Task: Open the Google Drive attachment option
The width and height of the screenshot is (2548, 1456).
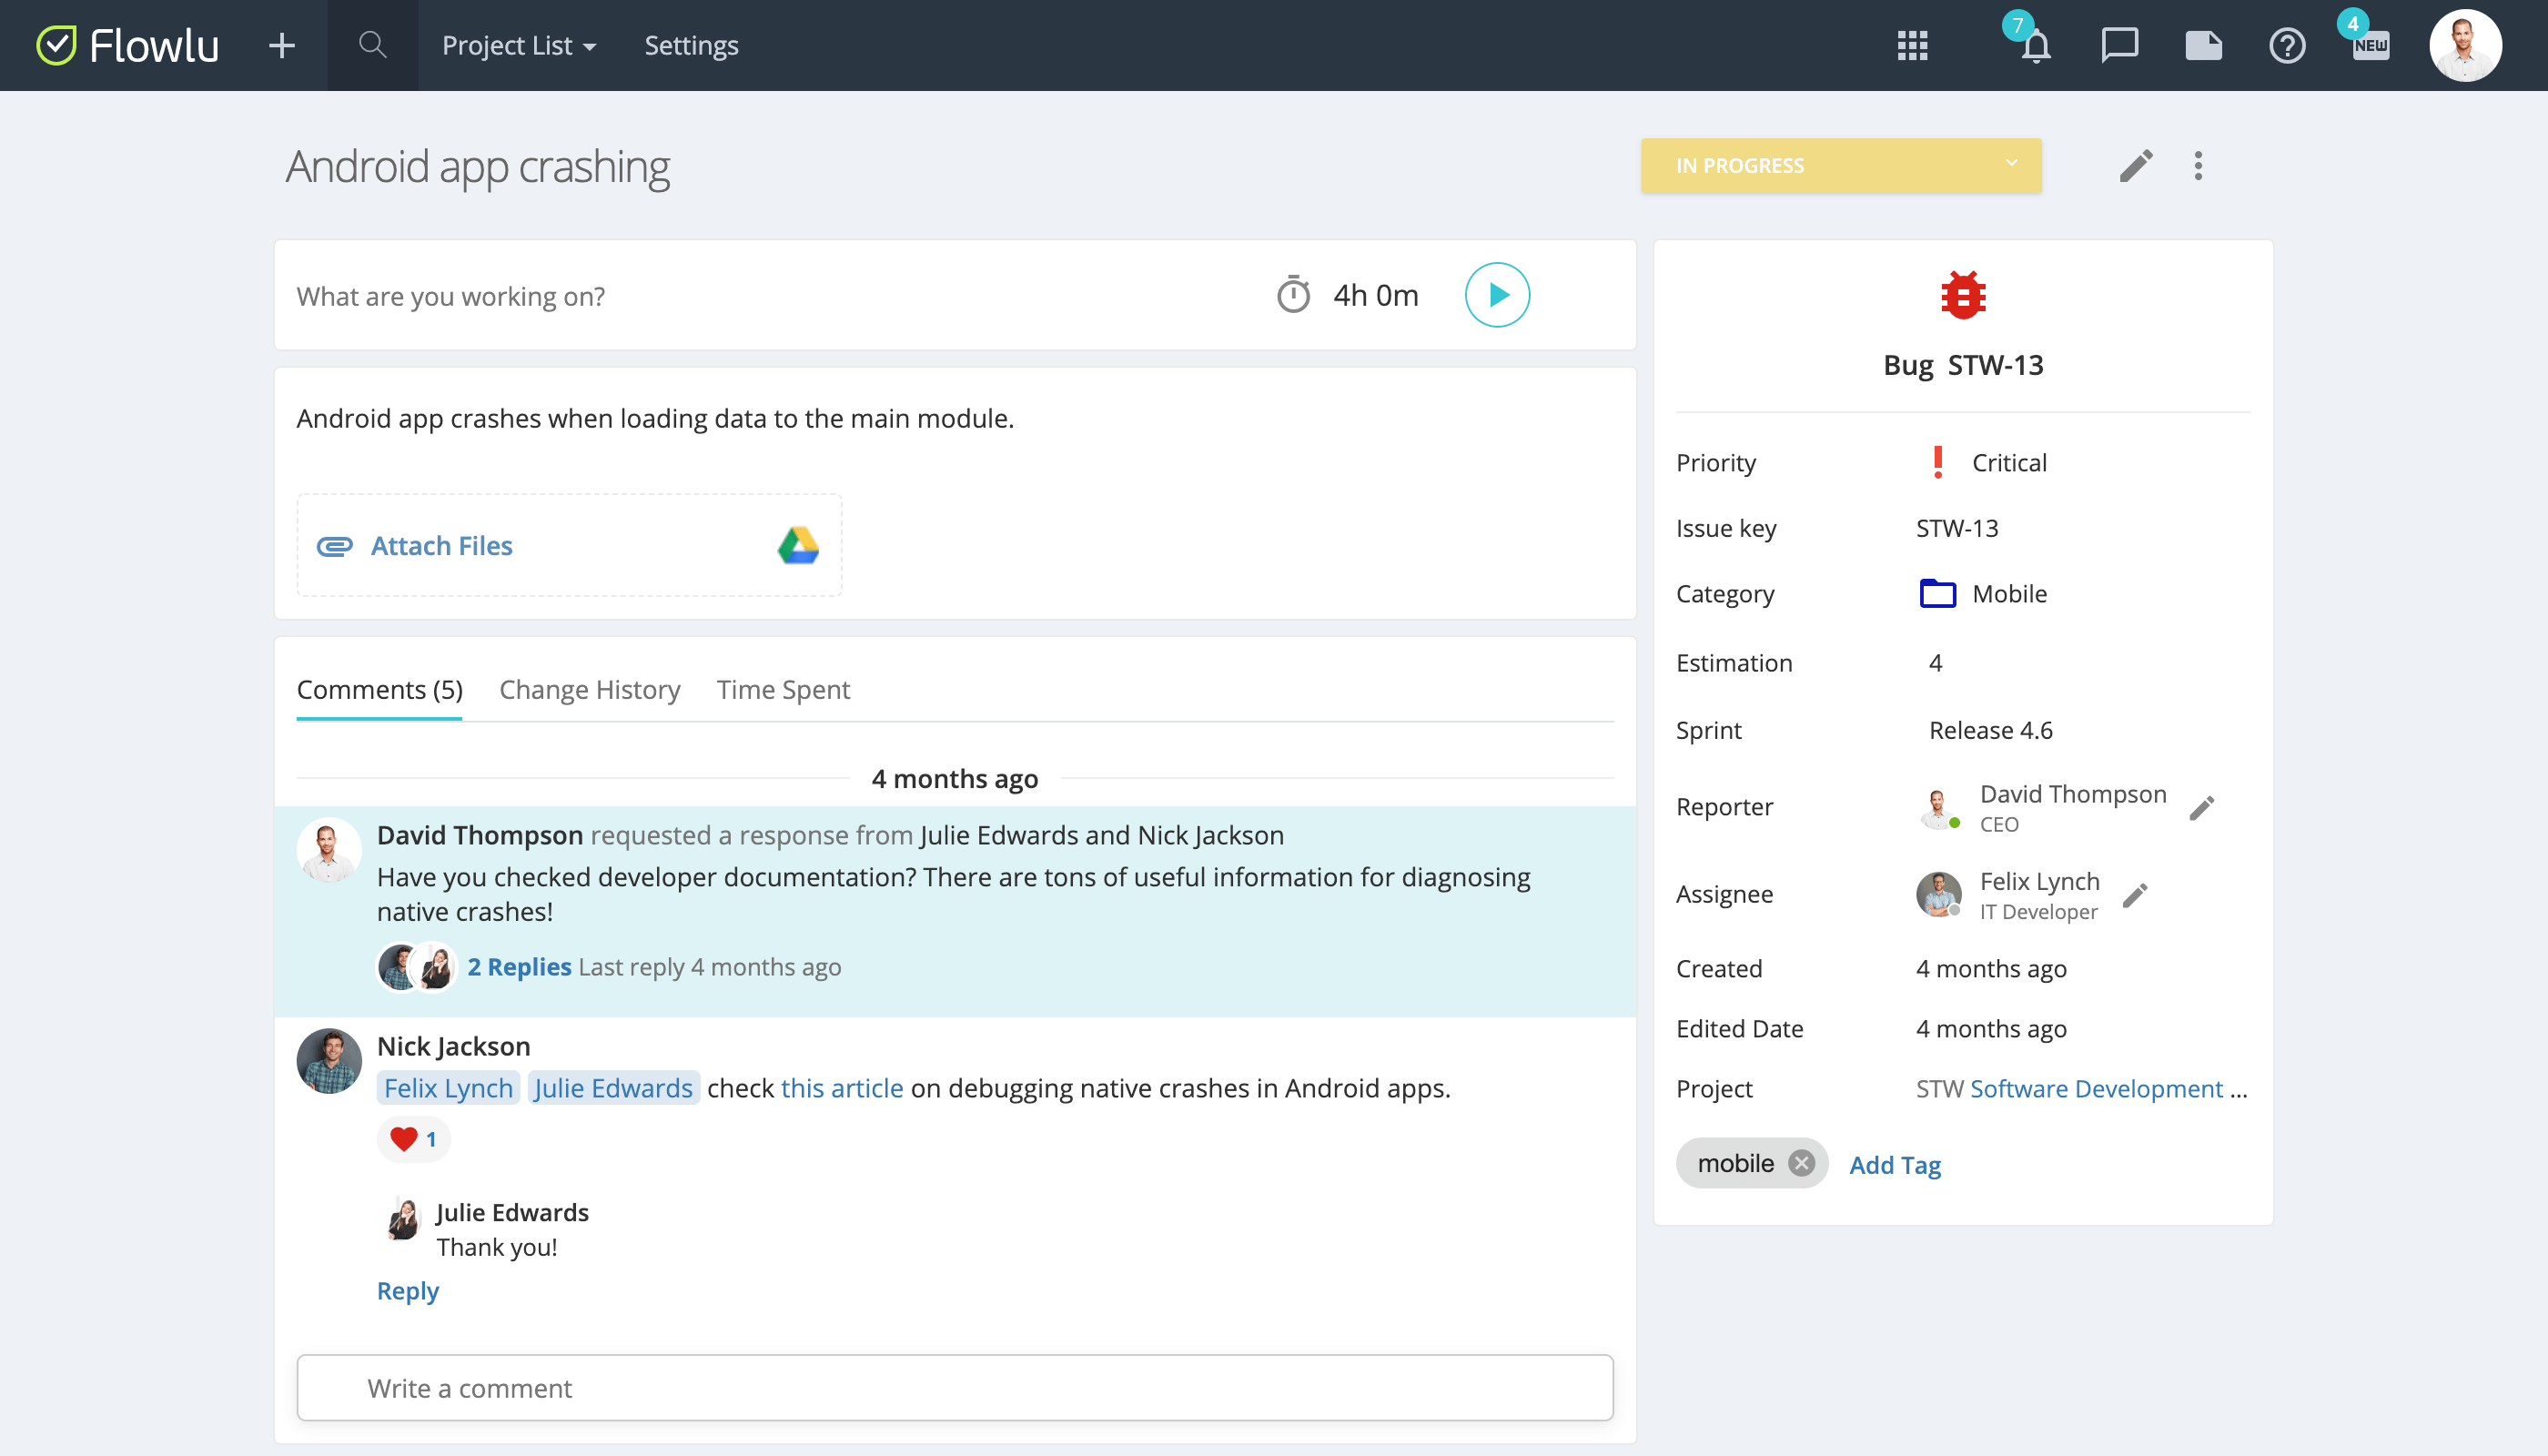Action: coord(798,545)
